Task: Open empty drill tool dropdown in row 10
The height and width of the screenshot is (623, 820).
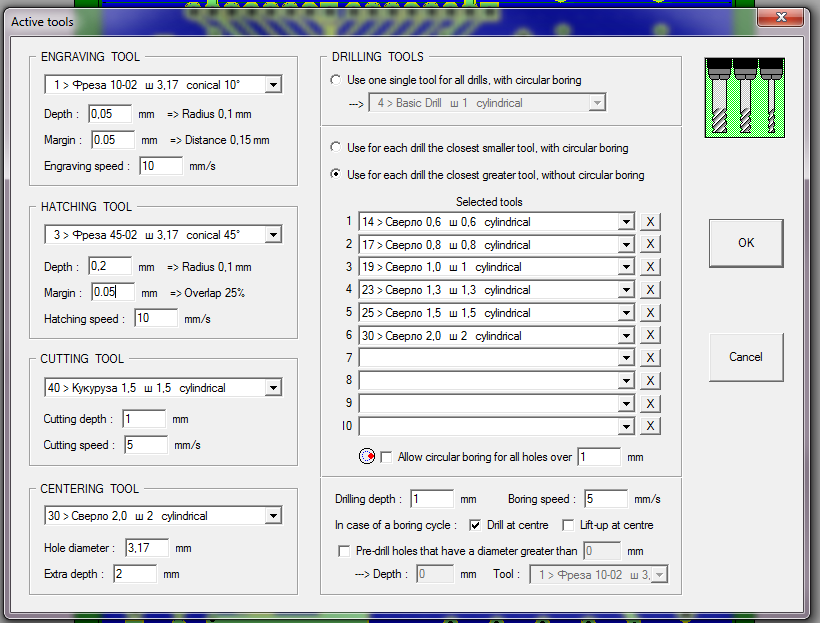Action: [626, 426]
